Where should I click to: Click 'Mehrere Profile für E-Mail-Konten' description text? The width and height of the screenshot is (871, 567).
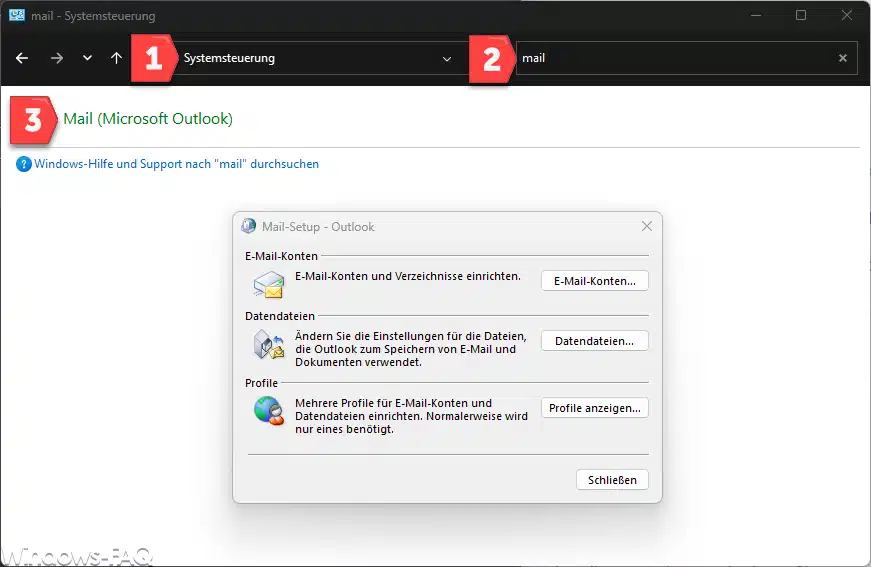[x=411, y=416]
